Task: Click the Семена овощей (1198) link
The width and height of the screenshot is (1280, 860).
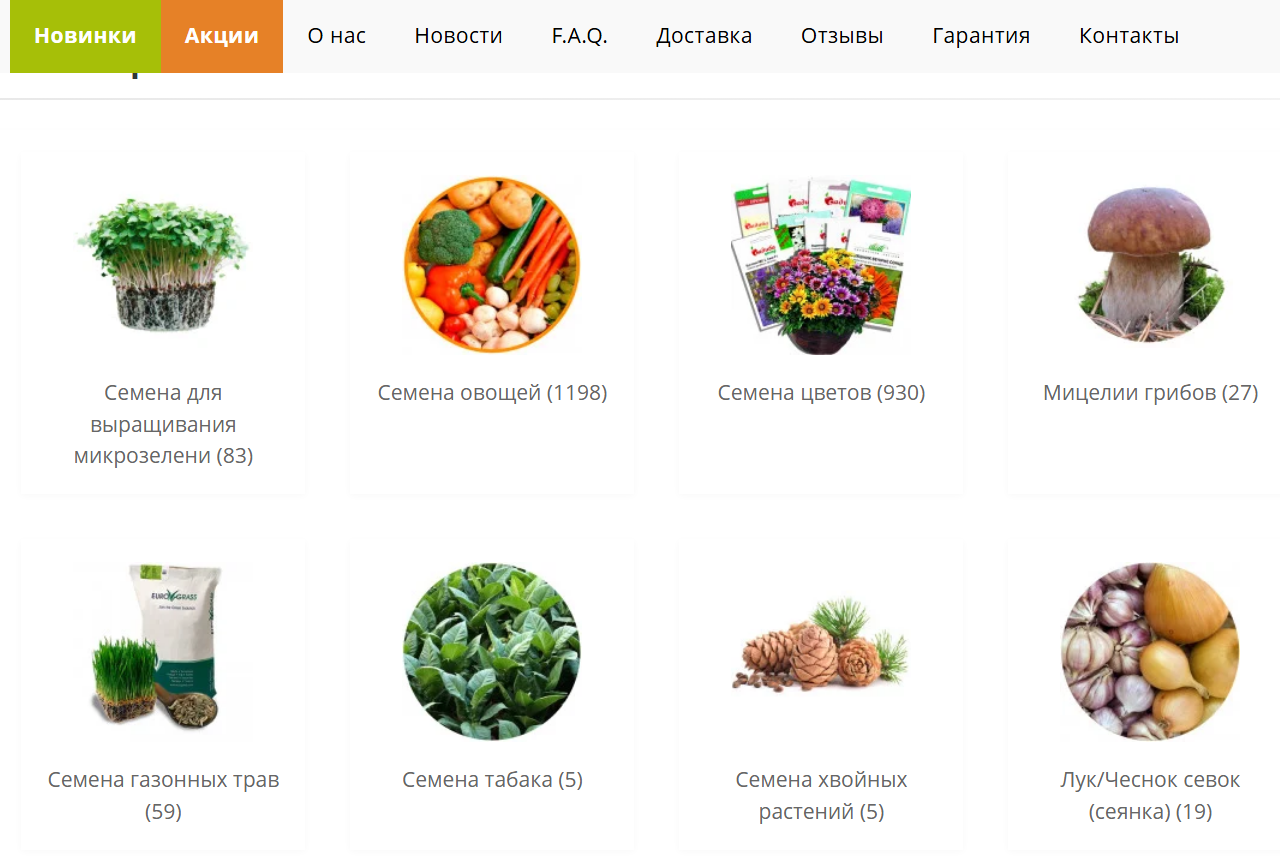Action: pyautogui.click(x=492, y=393)
